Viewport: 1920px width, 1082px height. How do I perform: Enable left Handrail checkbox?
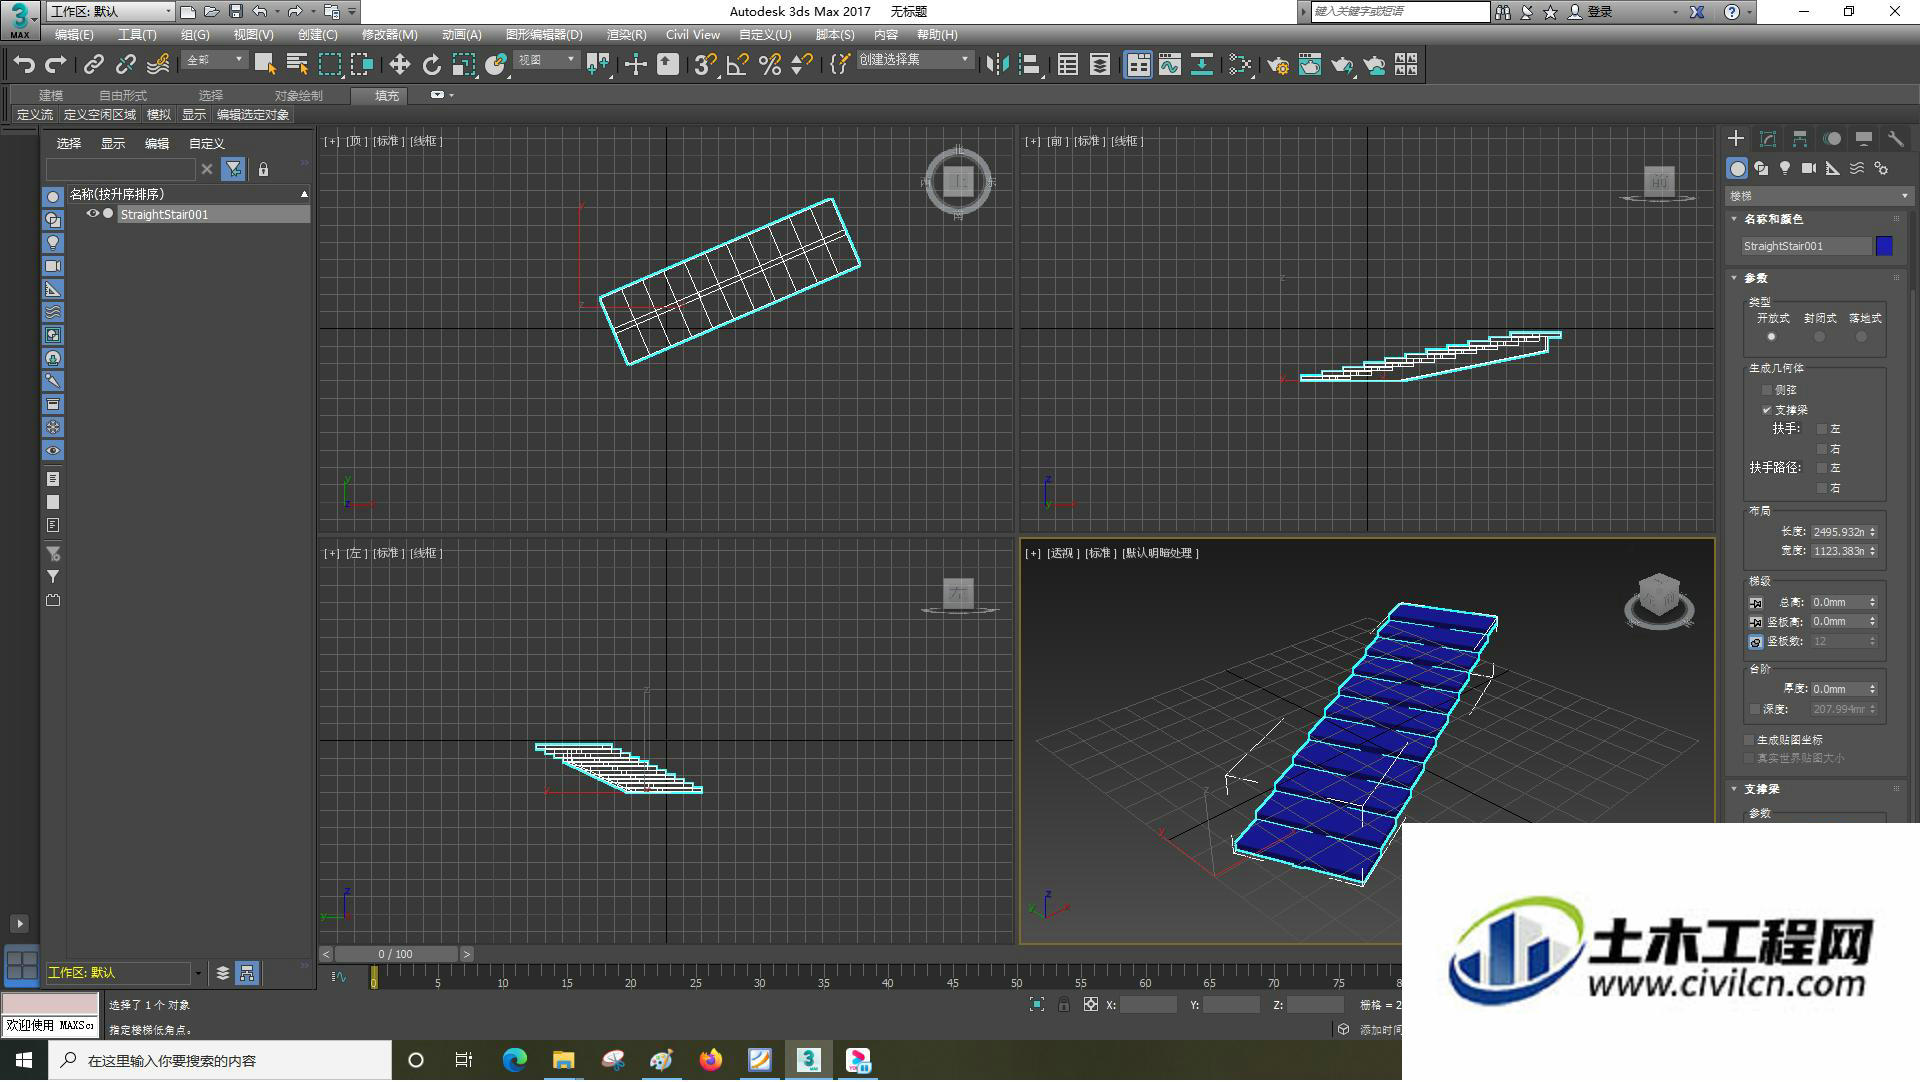point(1822,429)
